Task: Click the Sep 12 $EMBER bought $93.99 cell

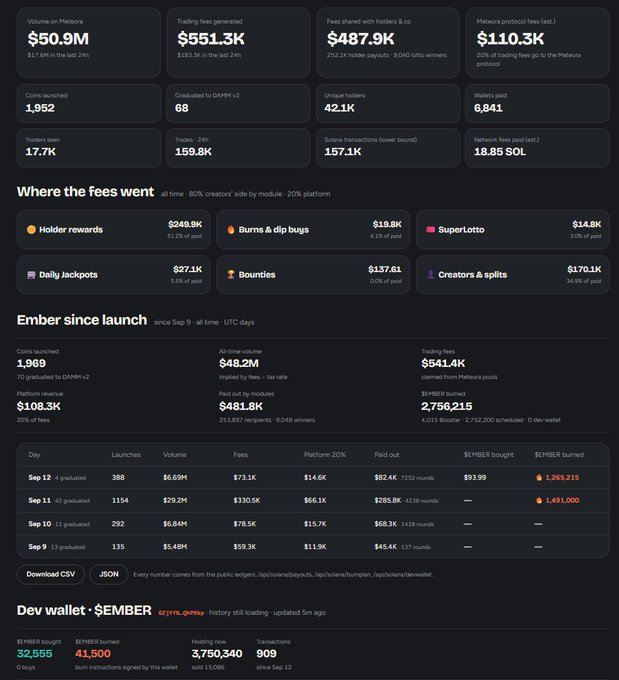Action: click(x=475, y=477)
